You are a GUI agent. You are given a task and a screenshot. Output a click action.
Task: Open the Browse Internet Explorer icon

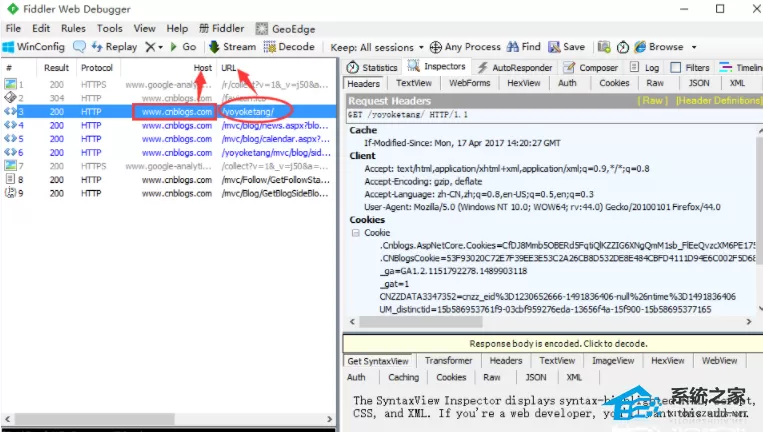click(640, 47)
